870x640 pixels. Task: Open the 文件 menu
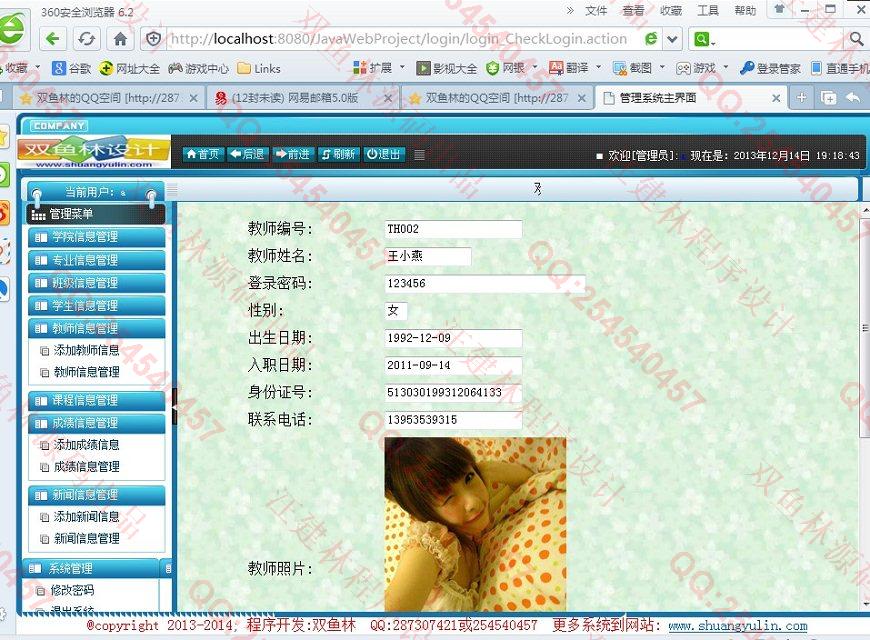point(596,11)
